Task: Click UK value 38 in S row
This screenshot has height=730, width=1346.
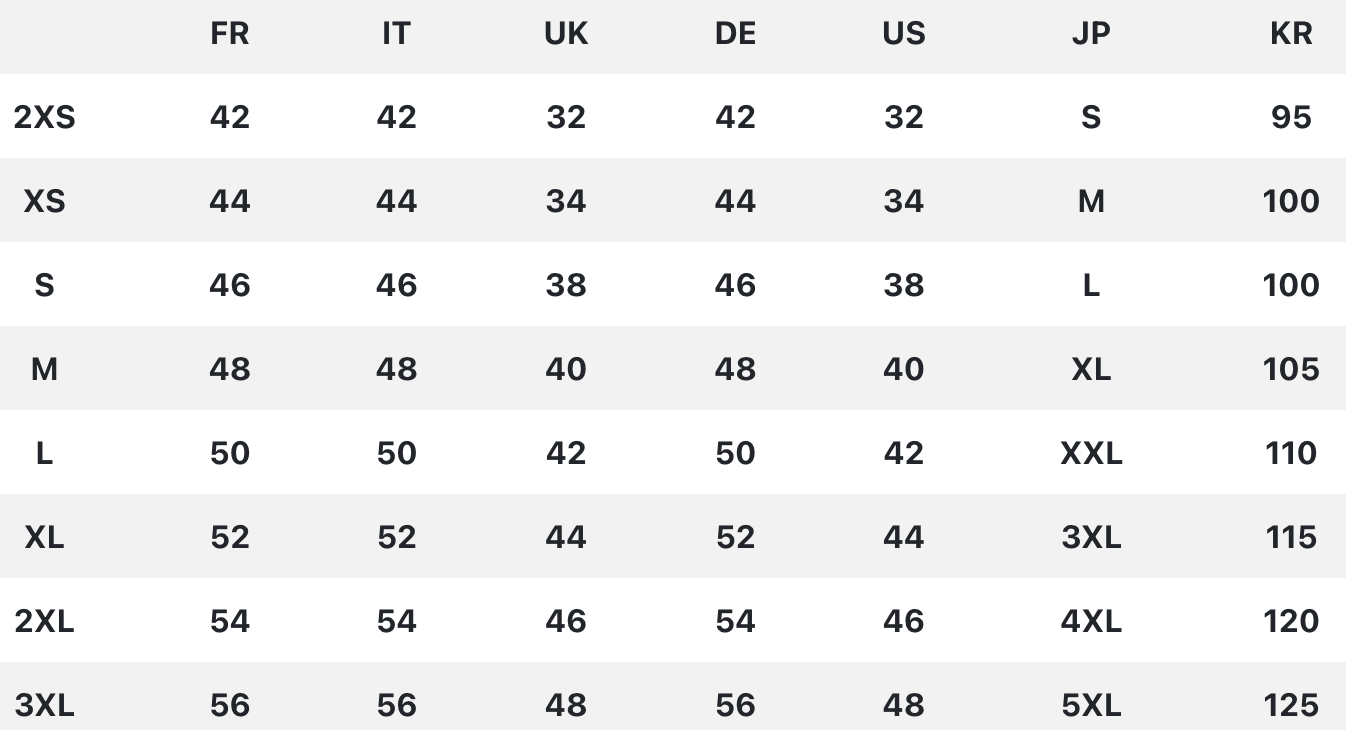Action: pyautogui.click(x=566, y=286)
